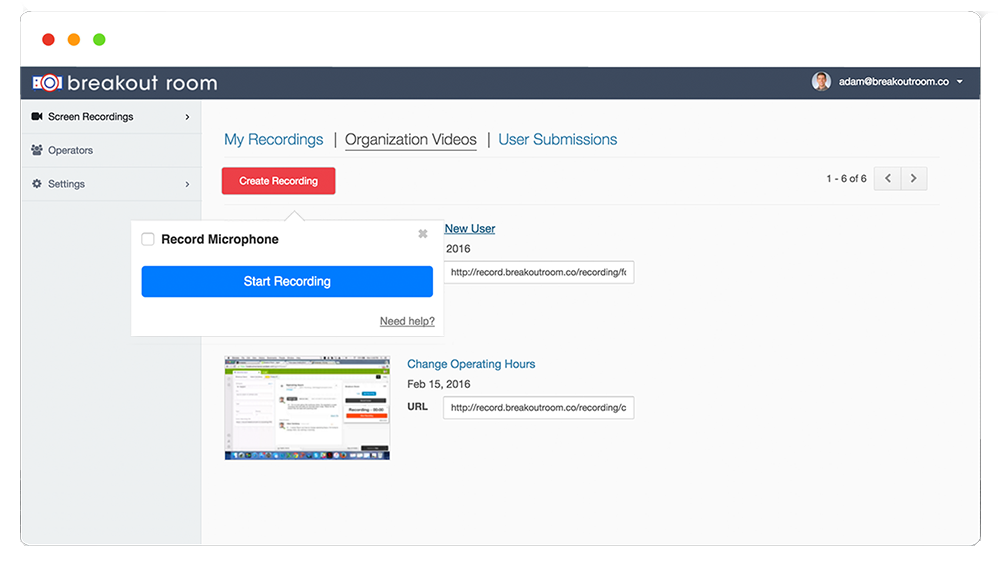Click the New User recording URL field
Screen dimensions: 1000x564
[539, 272]
